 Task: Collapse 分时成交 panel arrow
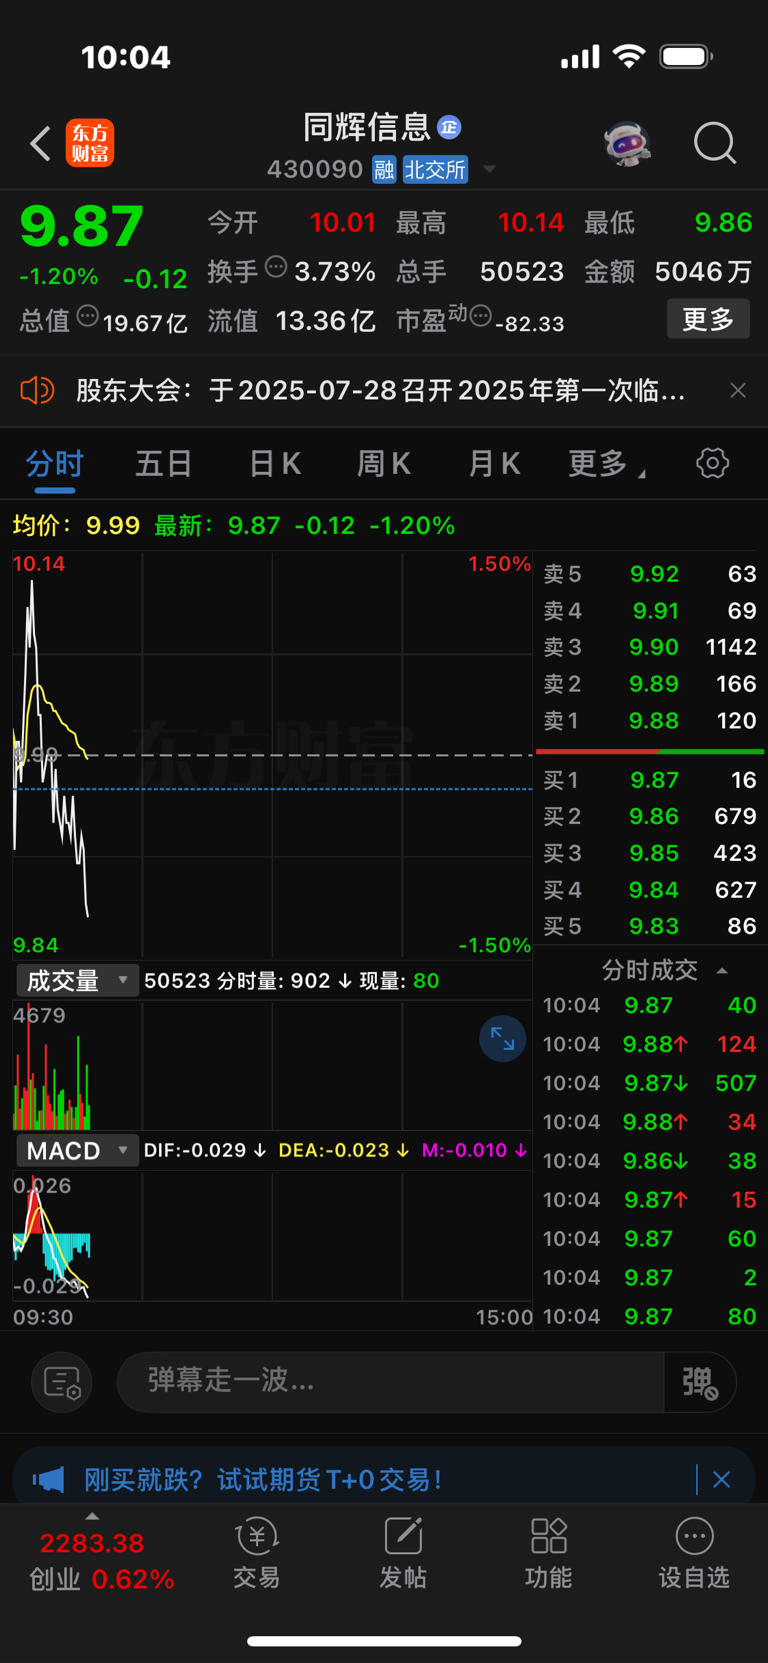(x=722, y=970)
